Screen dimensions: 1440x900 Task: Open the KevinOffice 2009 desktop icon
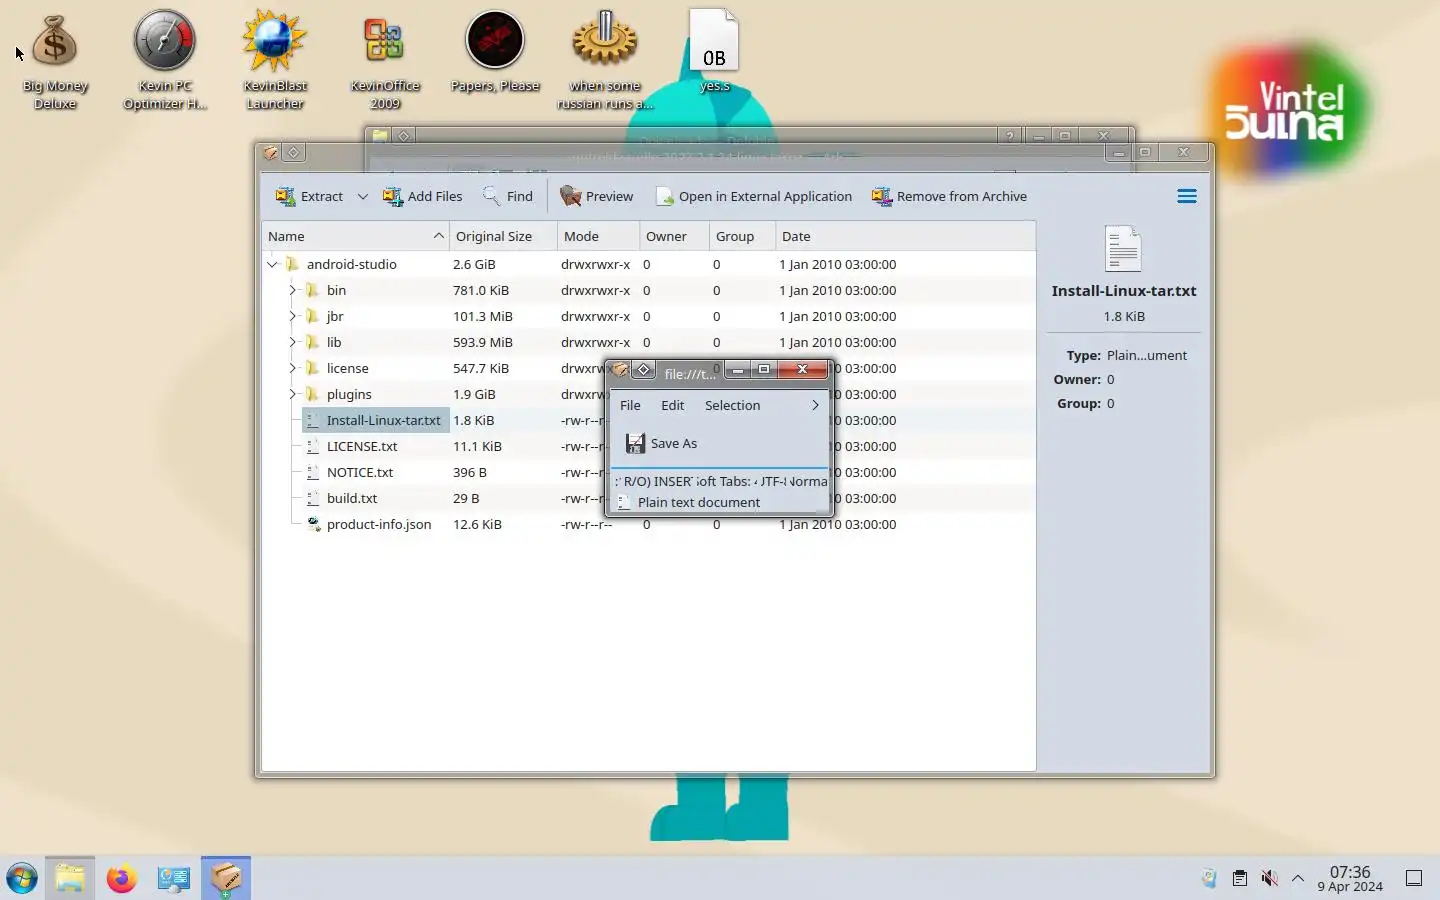[x=385, y=61]
